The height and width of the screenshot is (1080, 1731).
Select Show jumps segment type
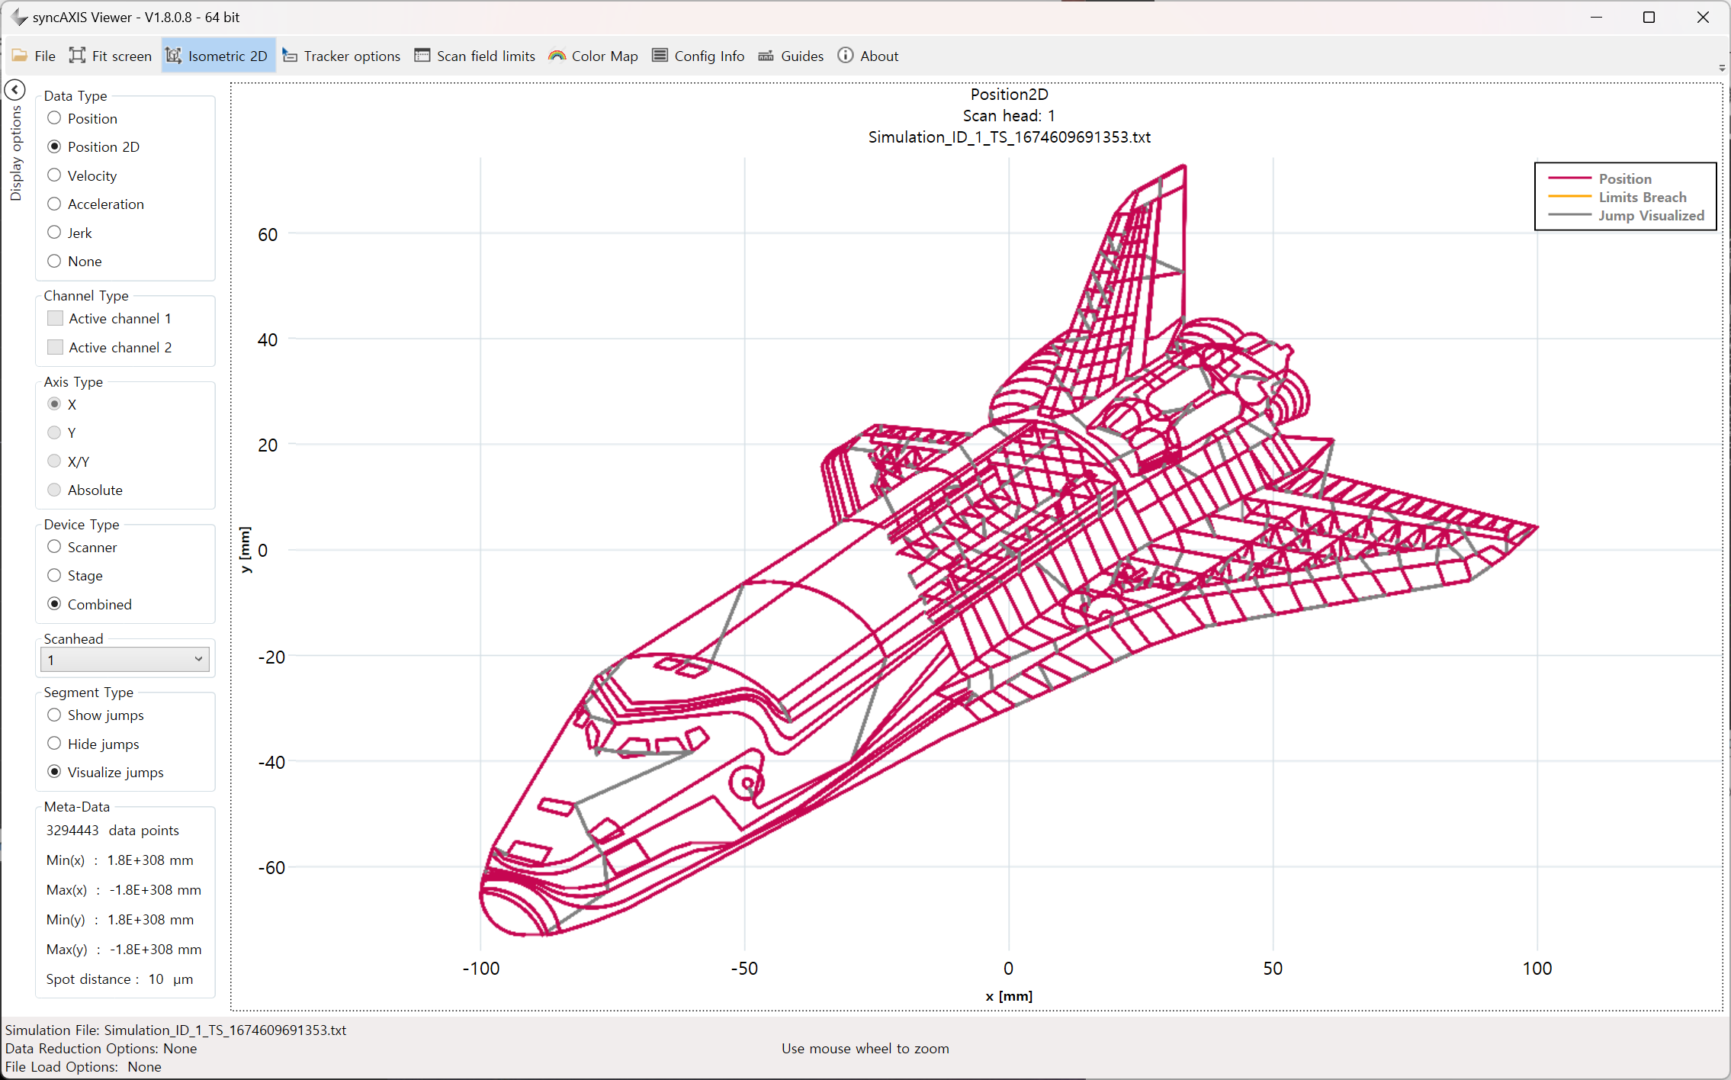[x=54, y=715]
